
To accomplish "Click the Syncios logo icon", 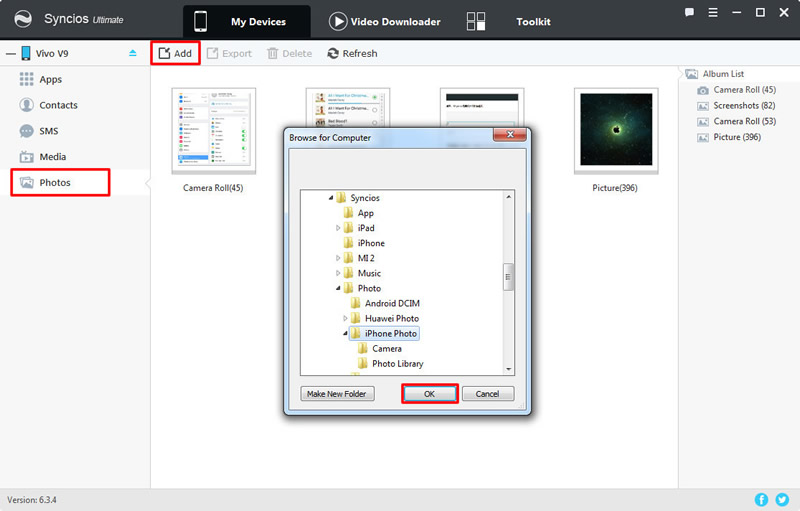I will 23,19.
